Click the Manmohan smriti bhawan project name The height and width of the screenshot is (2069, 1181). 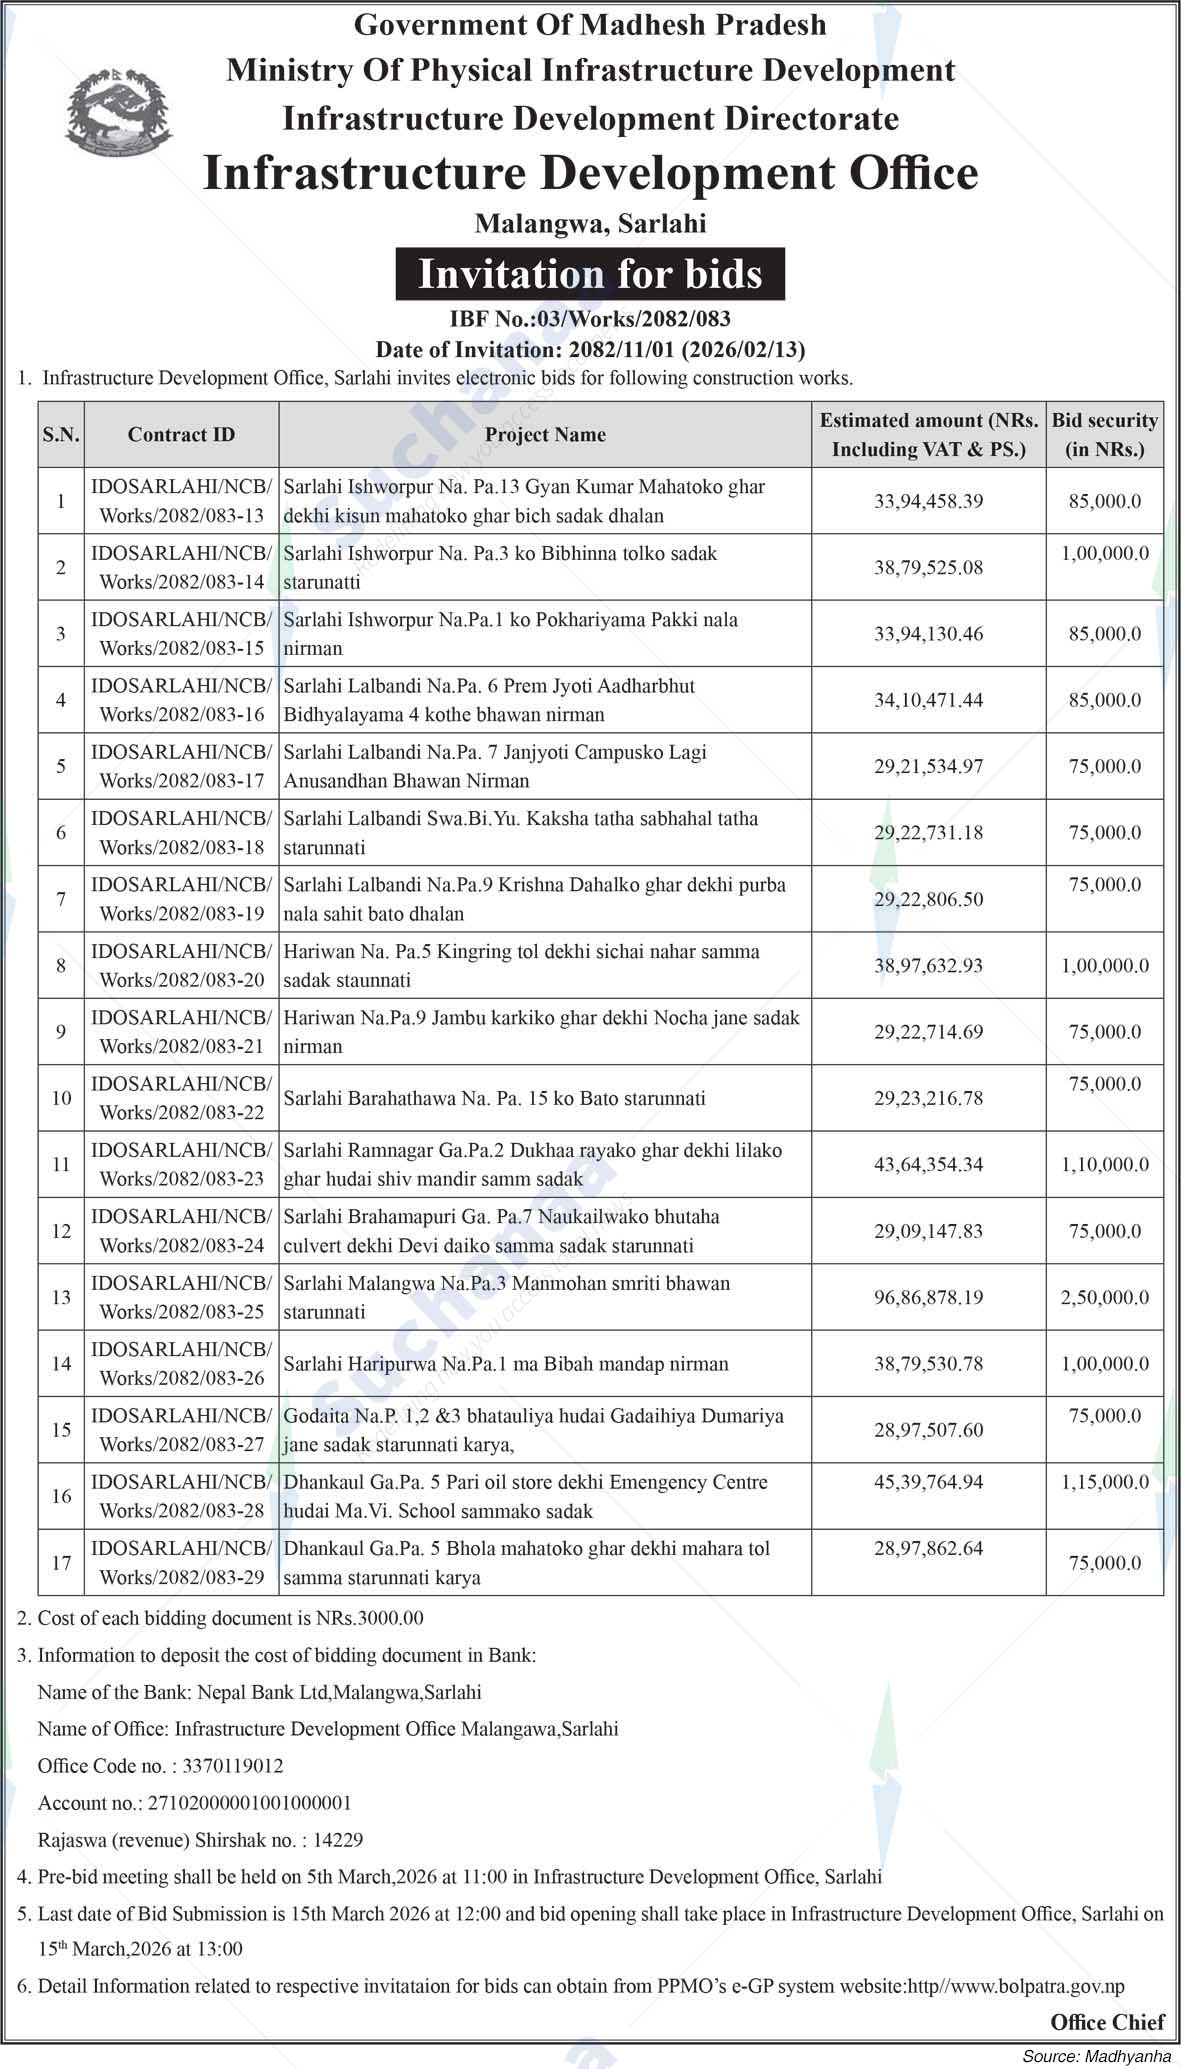click(506, 1297)
